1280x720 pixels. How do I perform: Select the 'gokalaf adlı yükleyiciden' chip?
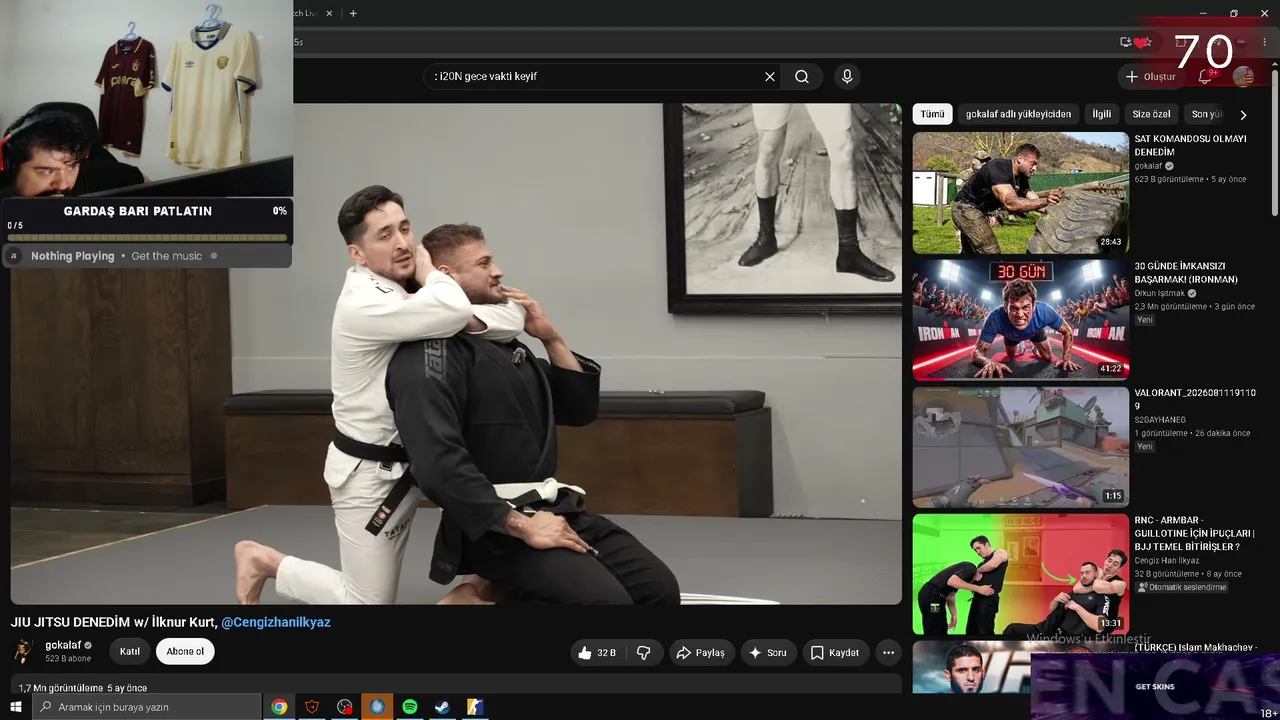coord(1018,114)
